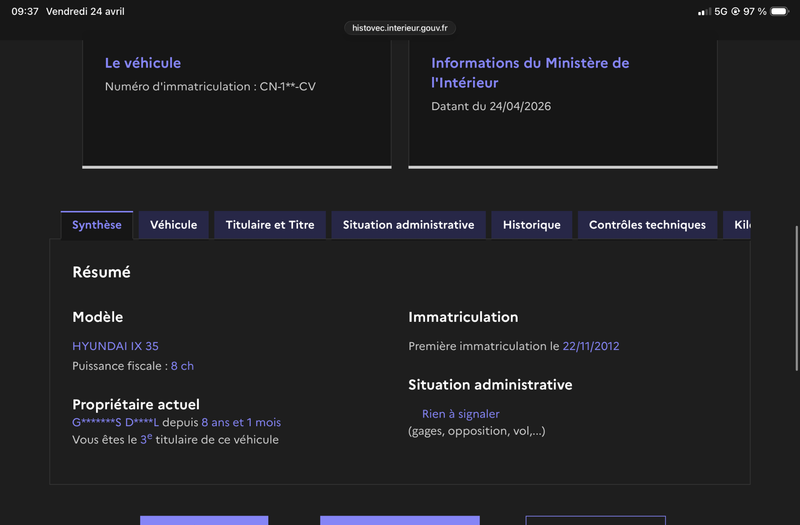
Task: Click the first registration date 22/11/2012
Action: (591, 346)
